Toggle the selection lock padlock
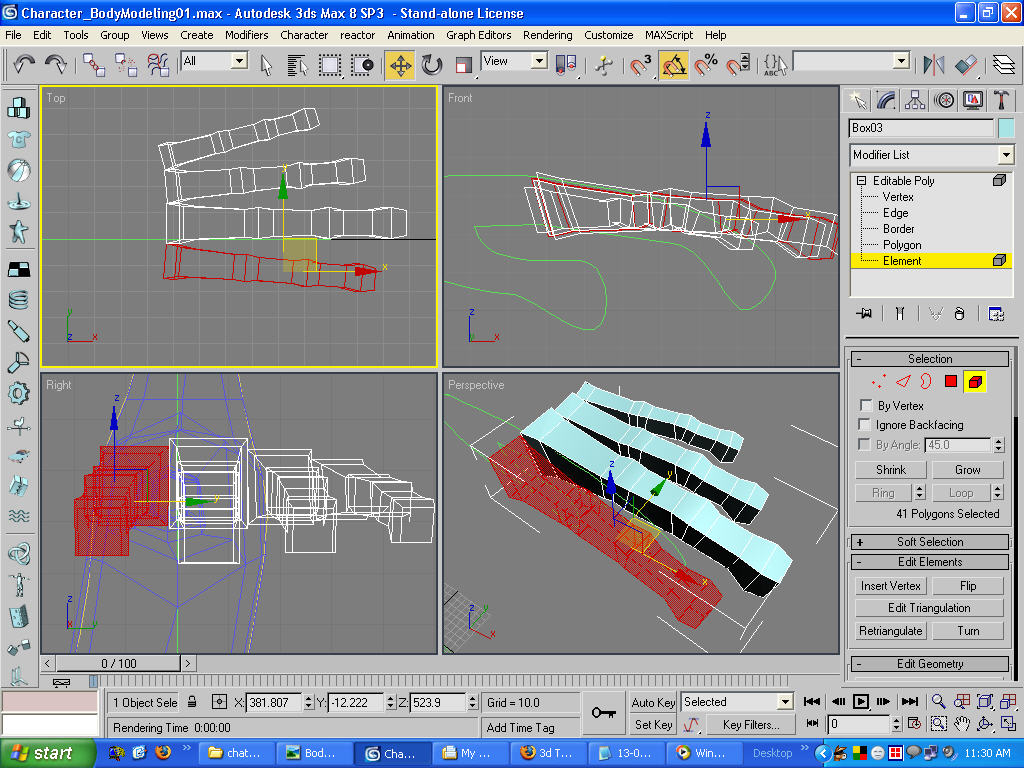 click(192, 702)
